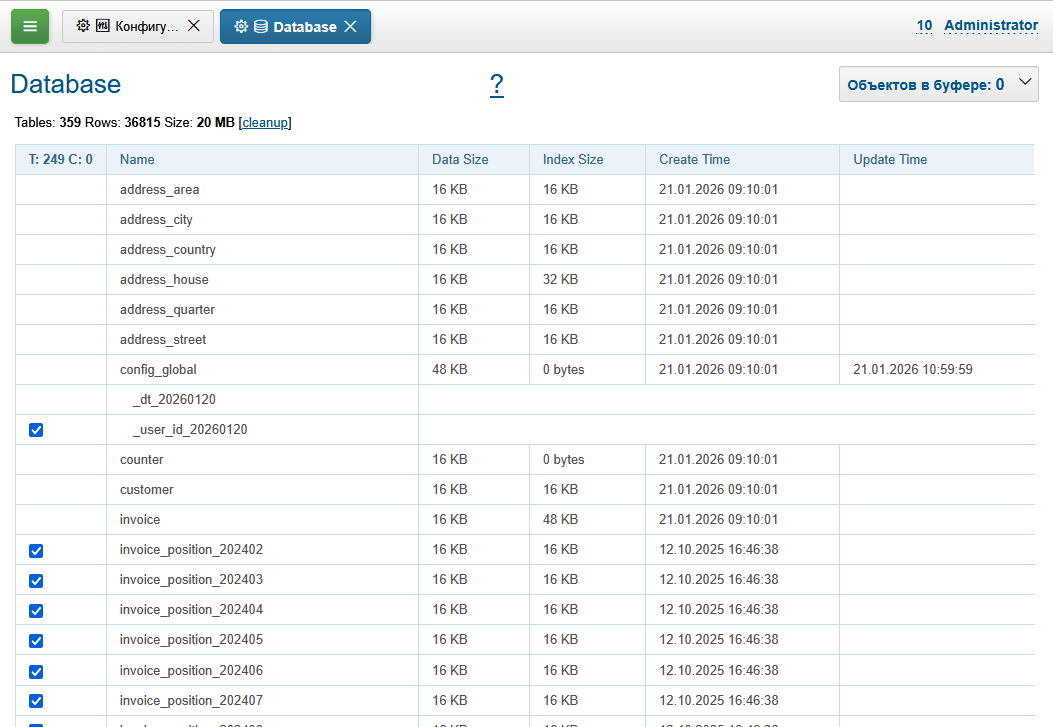Uncheck the _user_id_20260120 checkbox
The width and height of the screenshot is (1053, 727).
pos(37,430)
